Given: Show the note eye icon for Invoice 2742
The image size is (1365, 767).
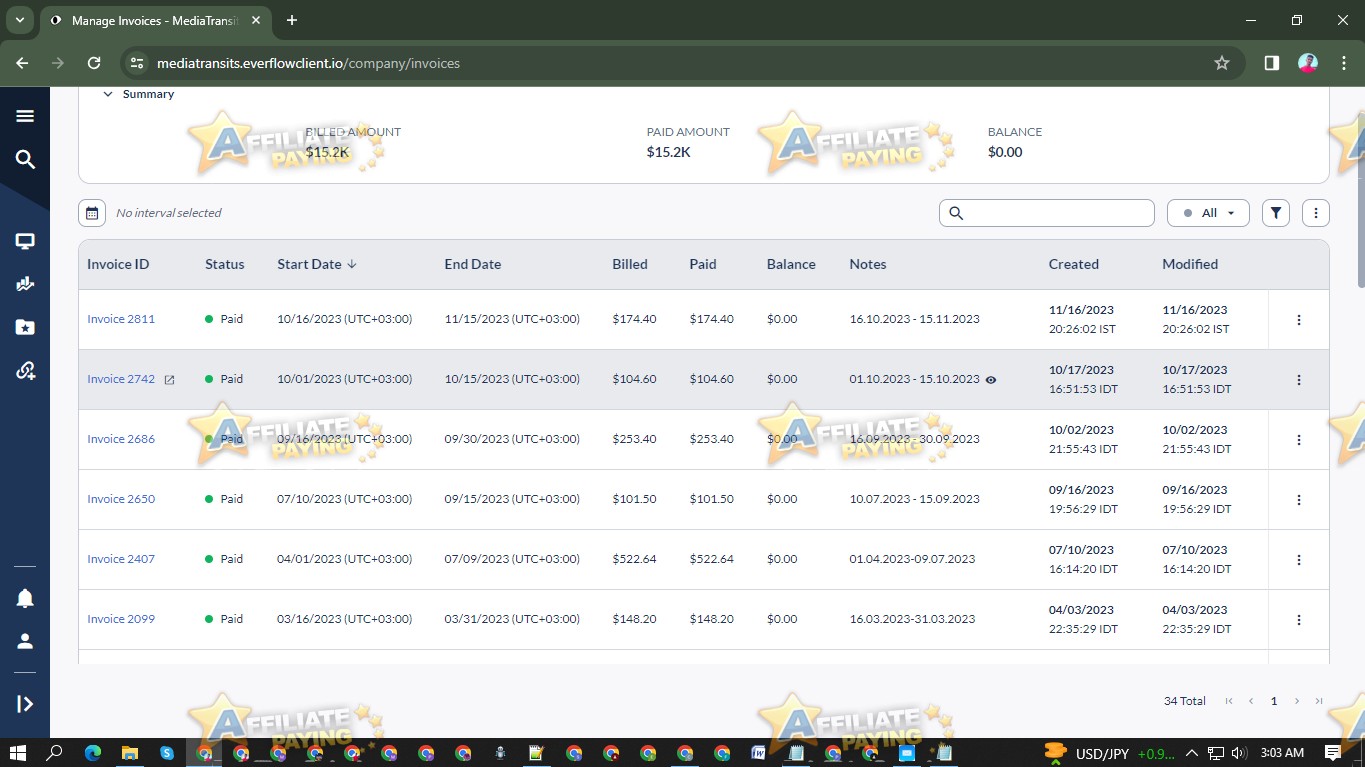Looking at the screenshot, I should coord(991,380).
